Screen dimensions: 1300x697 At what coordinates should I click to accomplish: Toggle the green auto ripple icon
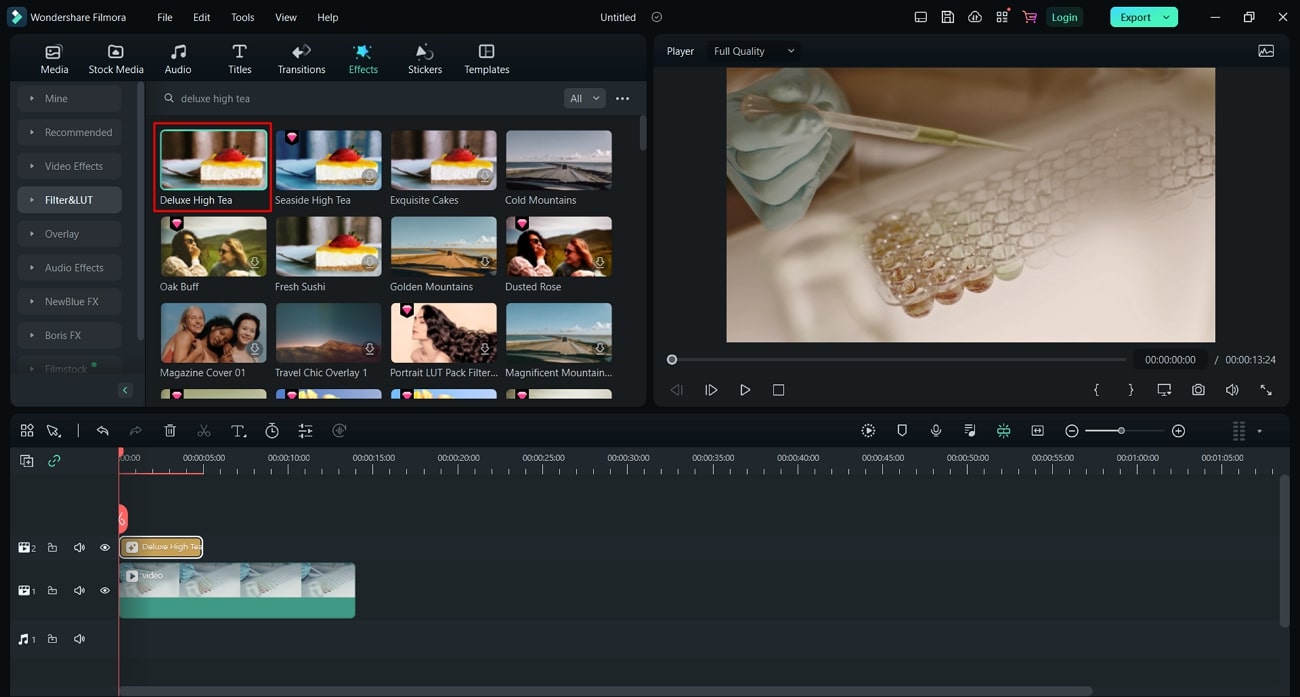tap(1004, 431)
